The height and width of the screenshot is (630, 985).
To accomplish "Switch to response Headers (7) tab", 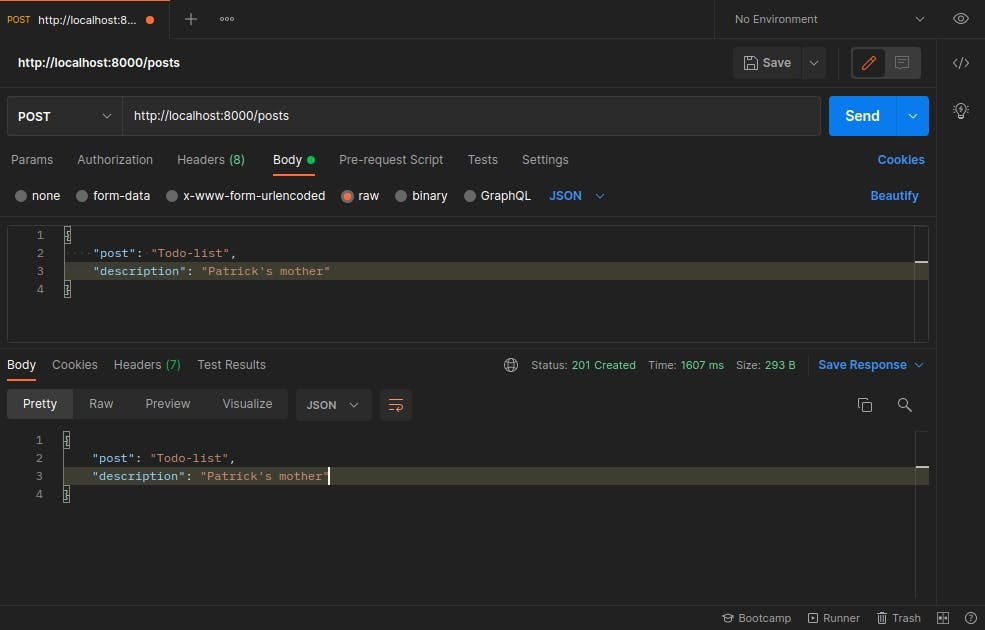I will [x=147, y=365].
